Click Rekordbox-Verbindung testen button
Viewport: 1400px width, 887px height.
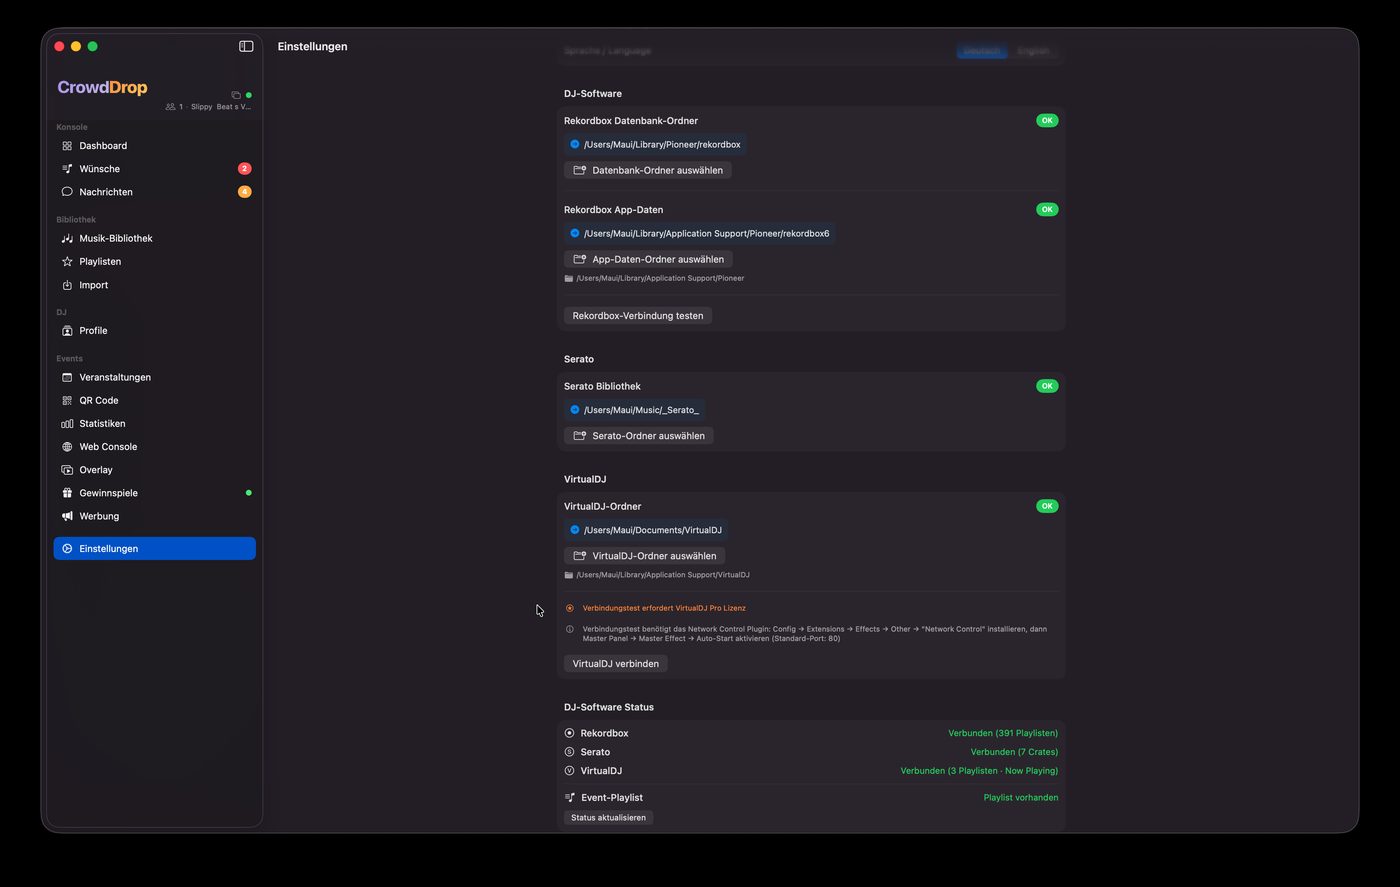637,316
